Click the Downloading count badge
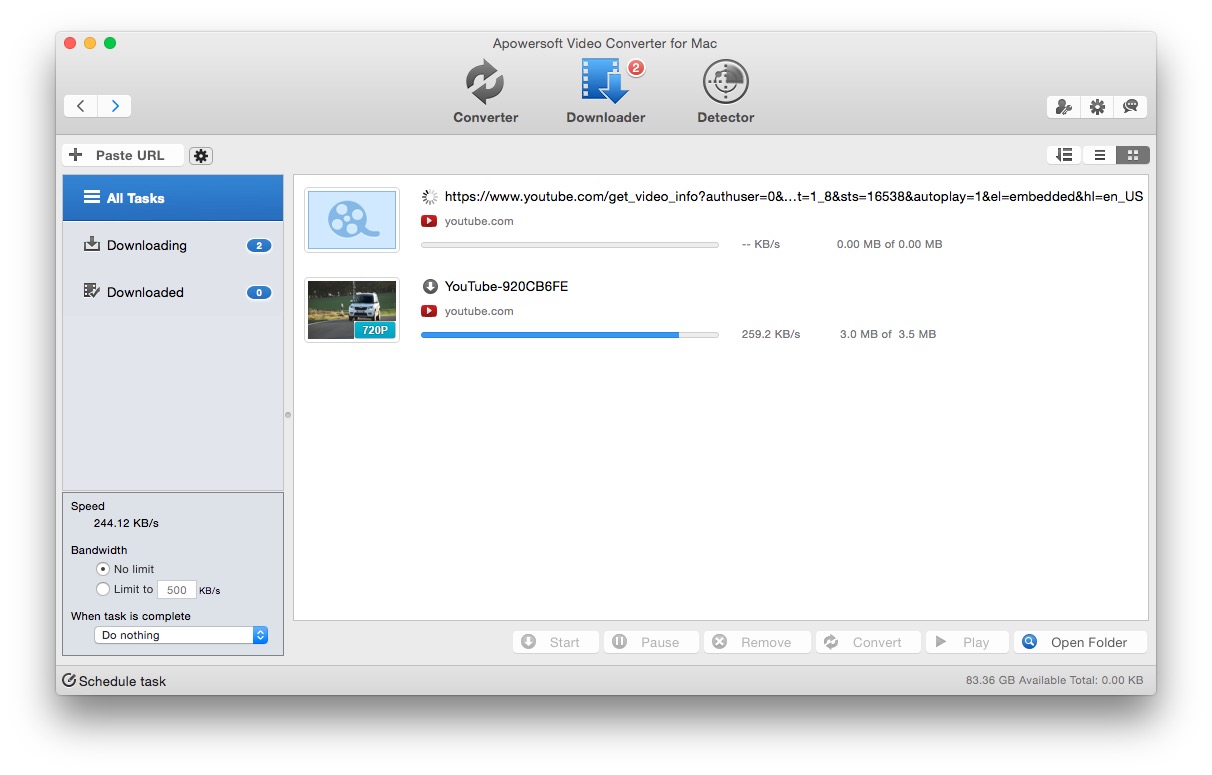Viewport: 1212px width, 775px height. tap(259, 246)
